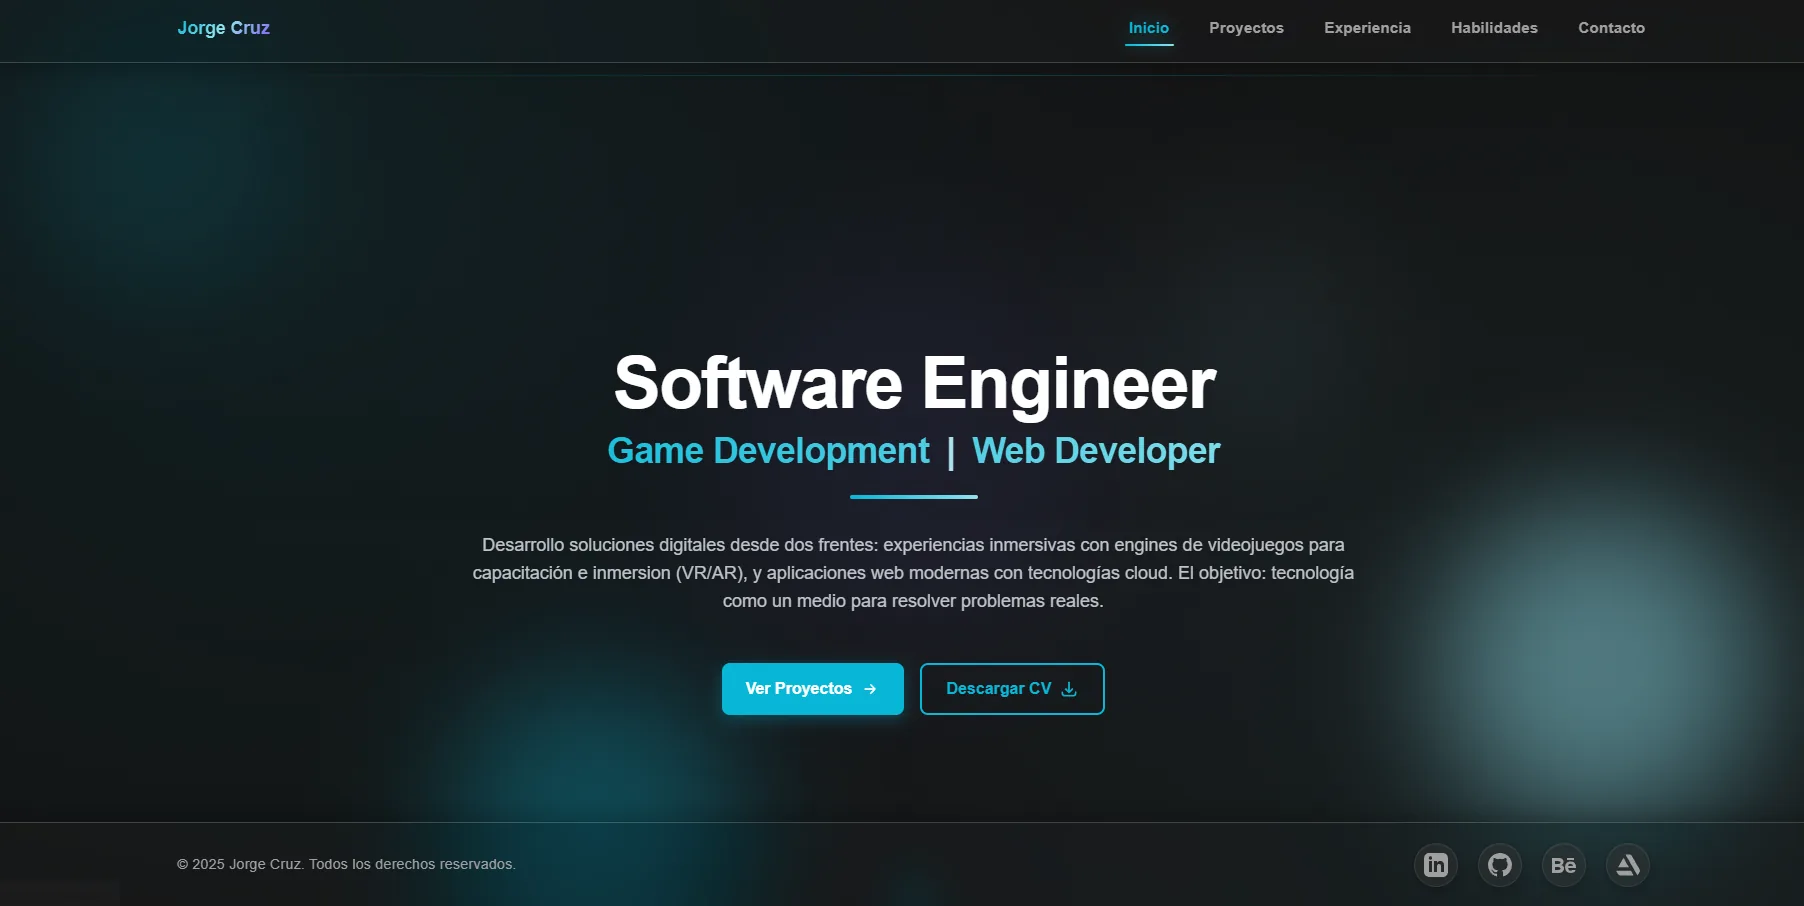Click the Software Engineer heading
This screenshot has width=1804, height=906.
point(914,383)
